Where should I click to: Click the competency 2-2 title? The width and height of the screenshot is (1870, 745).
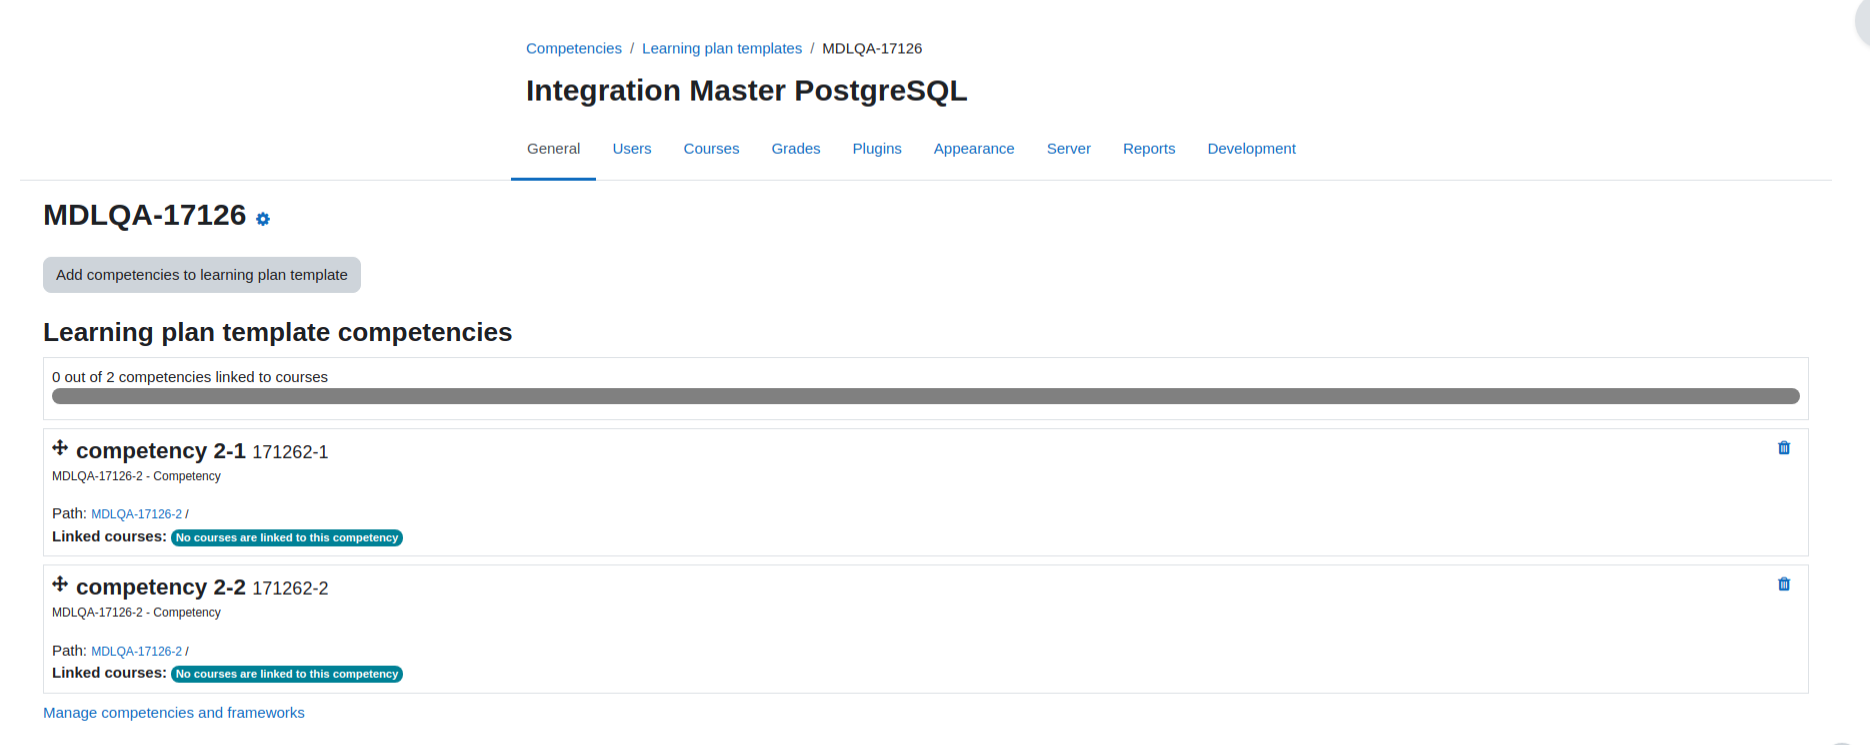[161, 587]
